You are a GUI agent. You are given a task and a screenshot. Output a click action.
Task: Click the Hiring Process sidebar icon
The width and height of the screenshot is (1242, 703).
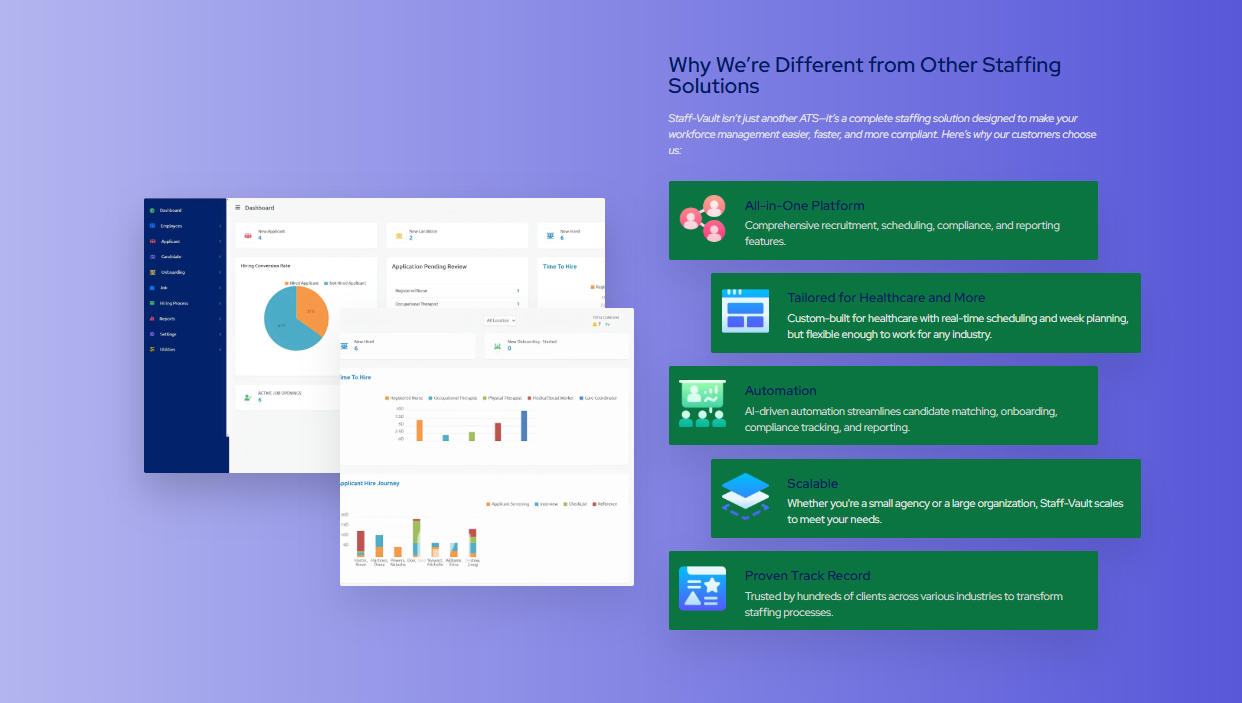click(x=152, y=303)
